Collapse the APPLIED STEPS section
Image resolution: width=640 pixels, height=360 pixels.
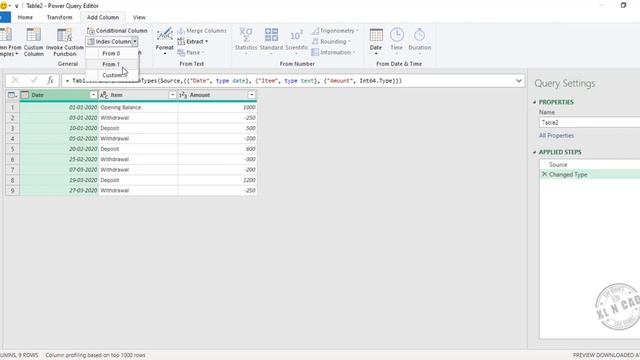coord(534,152)
